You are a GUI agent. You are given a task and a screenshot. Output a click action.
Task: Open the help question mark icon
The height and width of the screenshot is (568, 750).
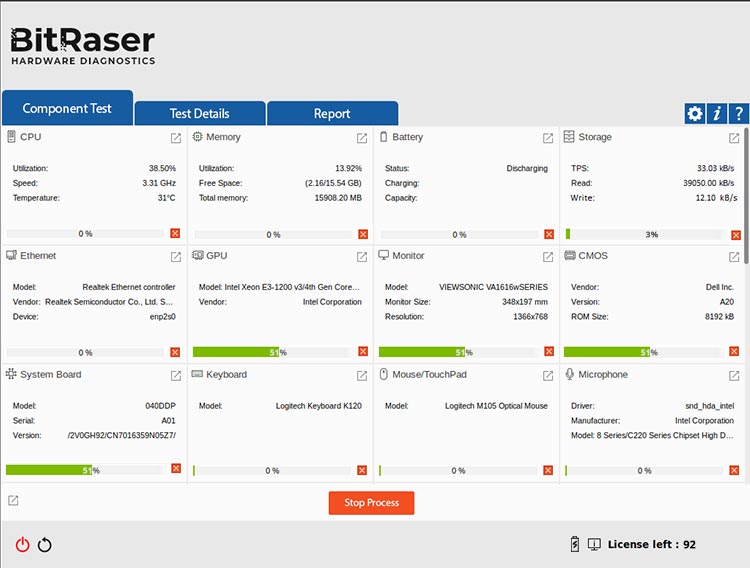pos(738,114)
